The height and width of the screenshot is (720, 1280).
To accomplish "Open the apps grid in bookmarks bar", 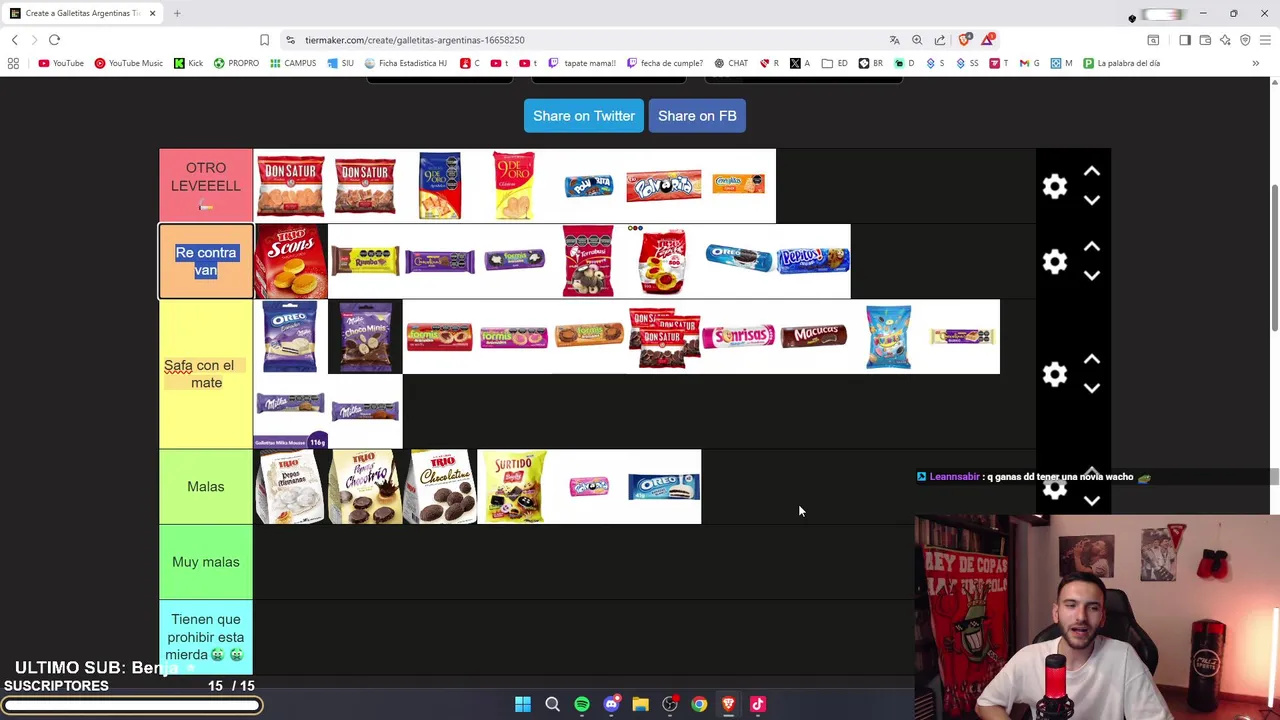I will (x=13, y=63).
